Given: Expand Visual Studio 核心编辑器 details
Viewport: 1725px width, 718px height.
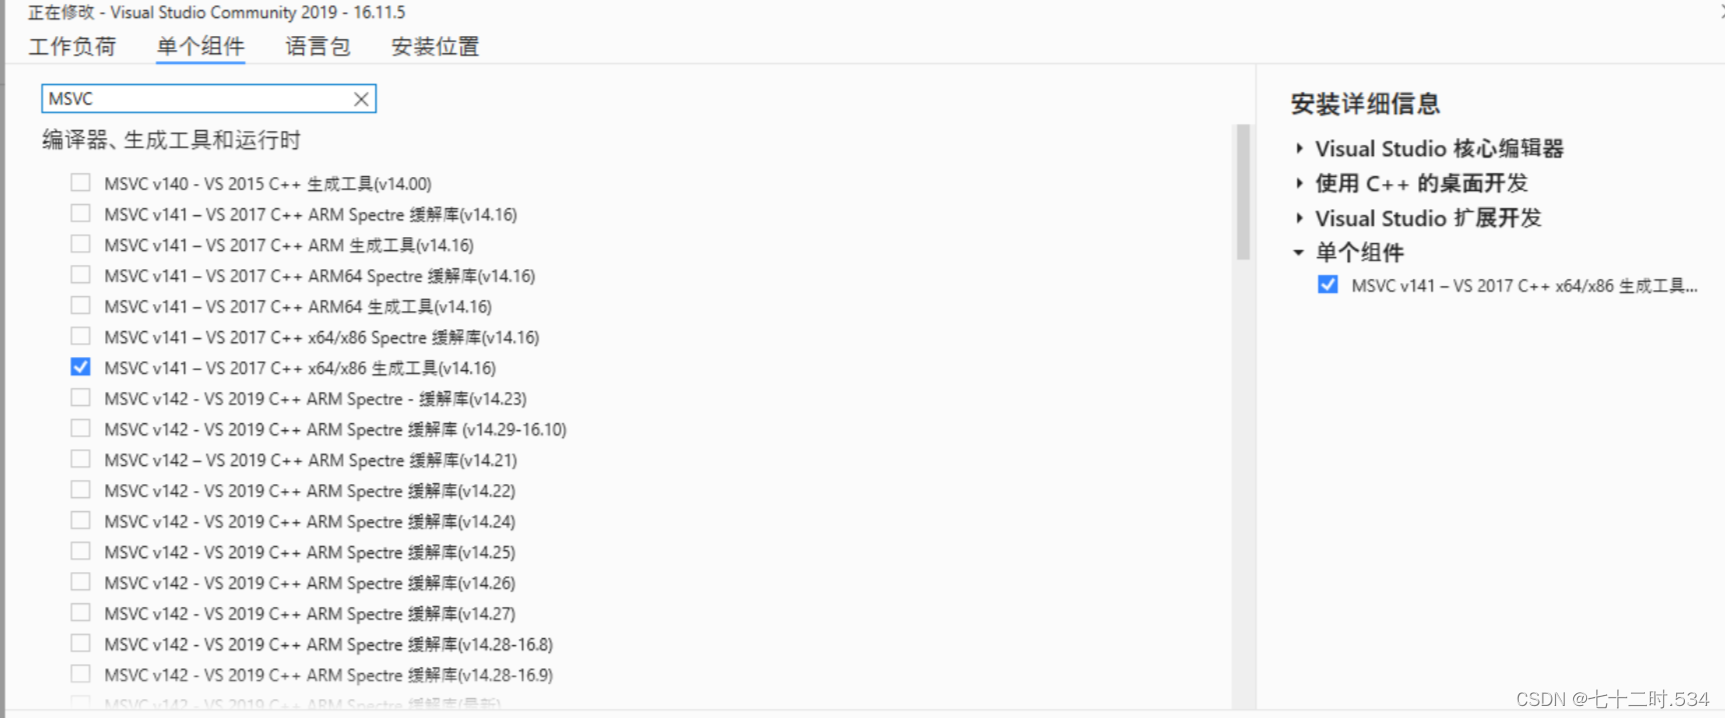Looking at the screenshot, I should point(1297,148).
